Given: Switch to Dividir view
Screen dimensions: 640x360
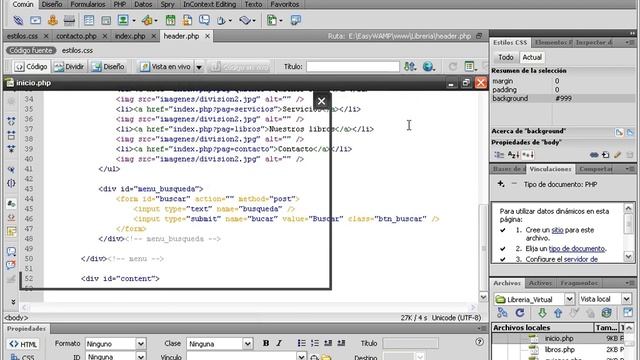Looking at the screenshot, I should pos(69,67).
